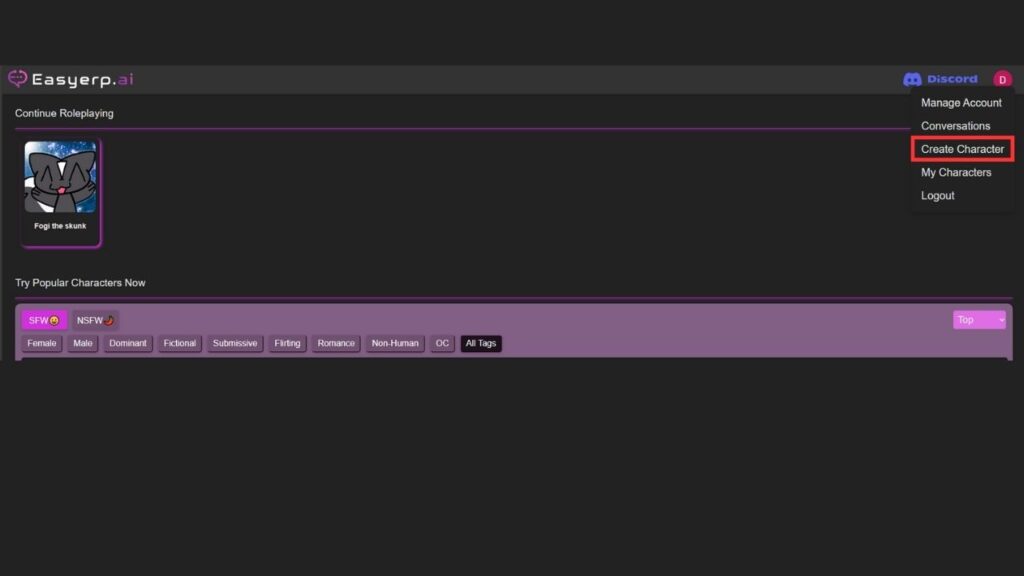Filter by the Male tag

(x=83, y=343)
